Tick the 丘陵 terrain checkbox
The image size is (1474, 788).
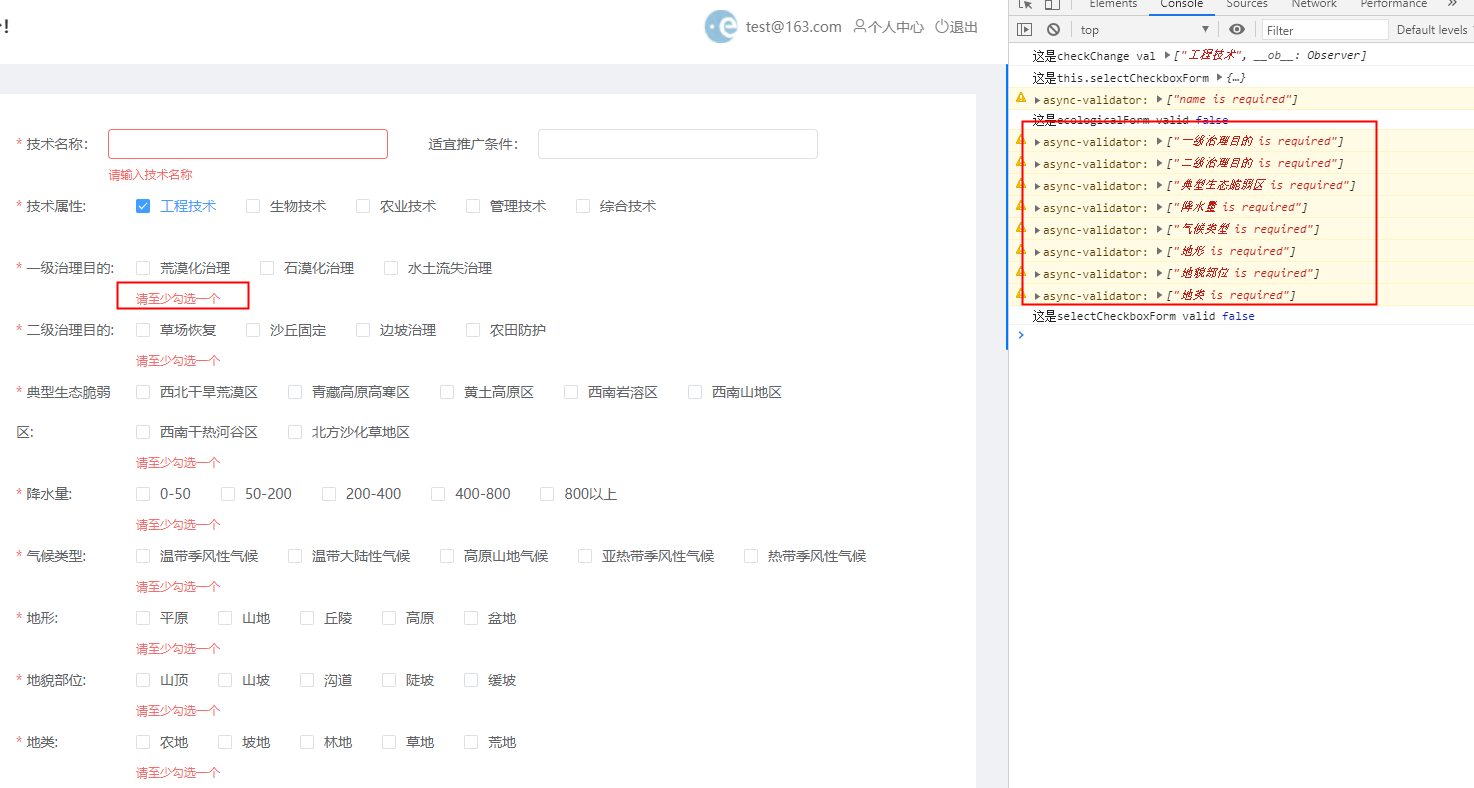point(307,618)
